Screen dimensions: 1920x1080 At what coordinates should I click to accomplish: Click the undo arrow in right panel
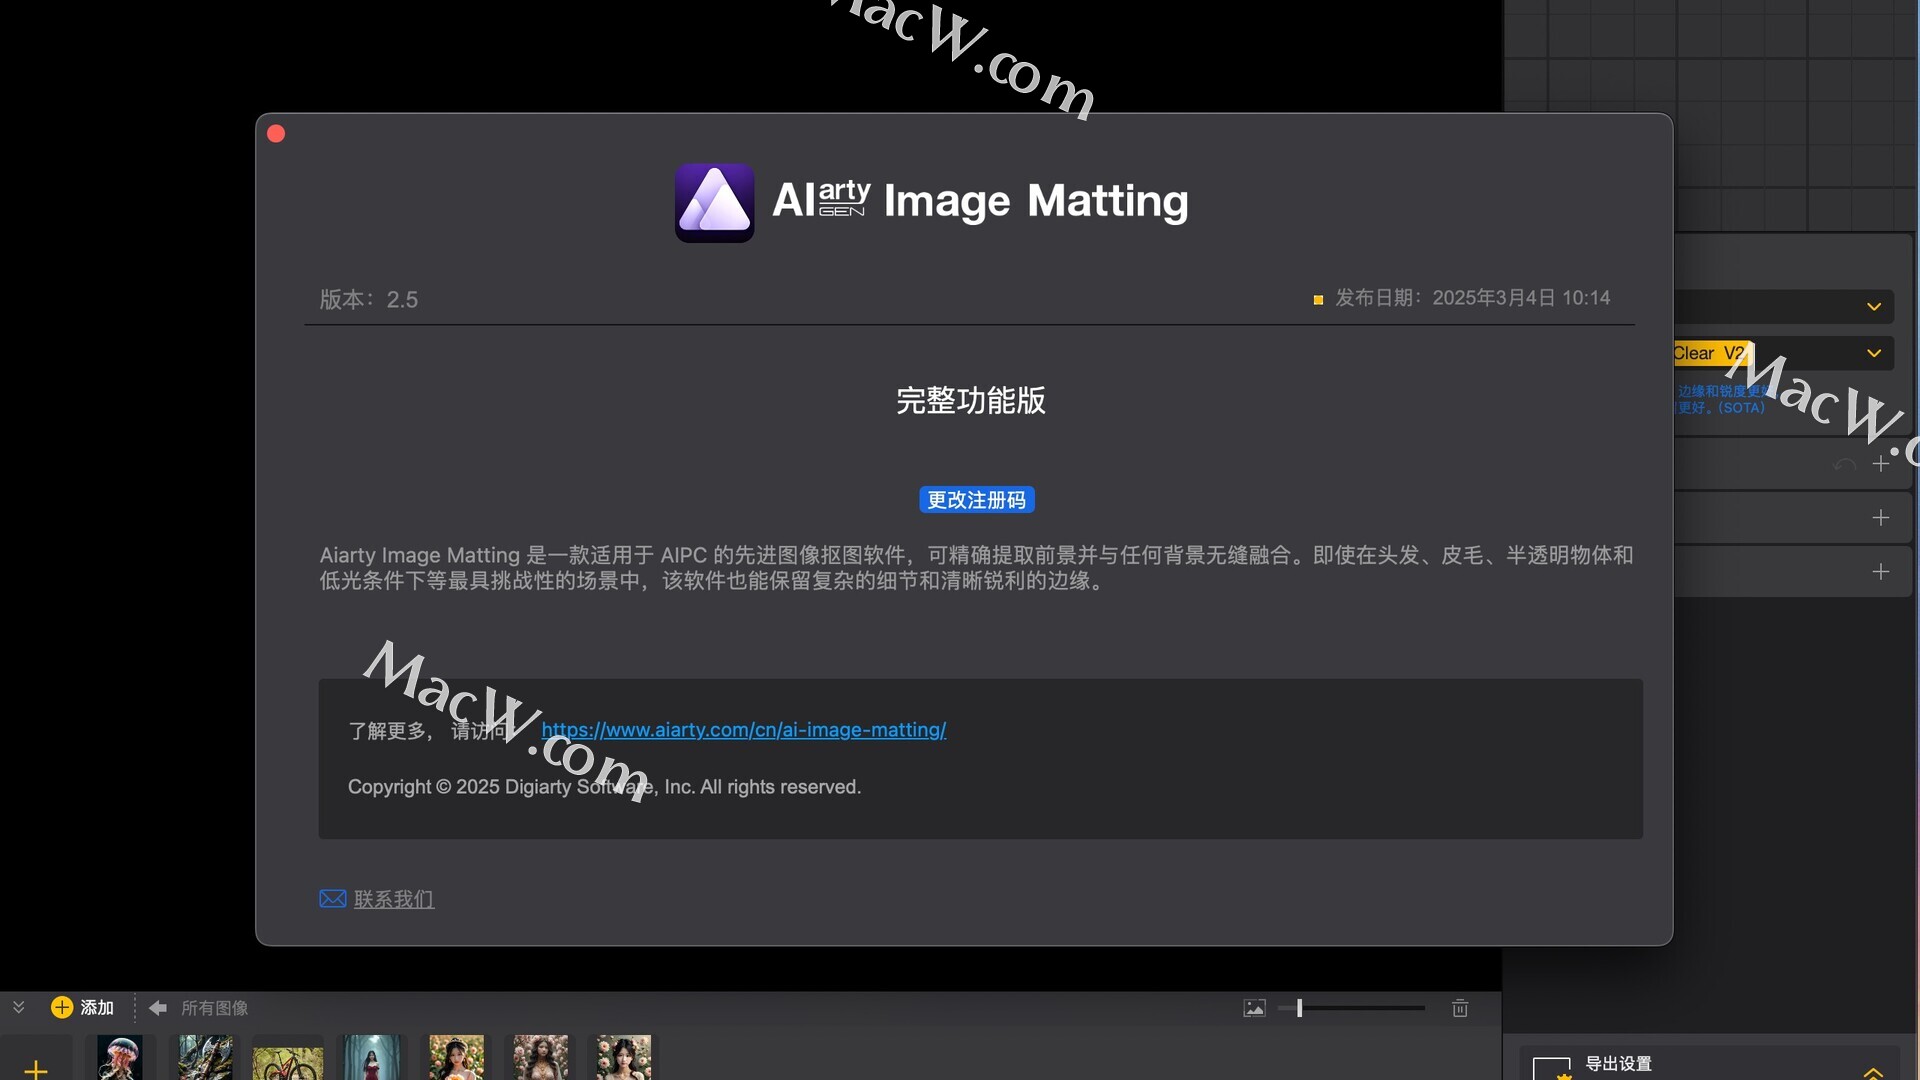click(x=1844, y=464)
